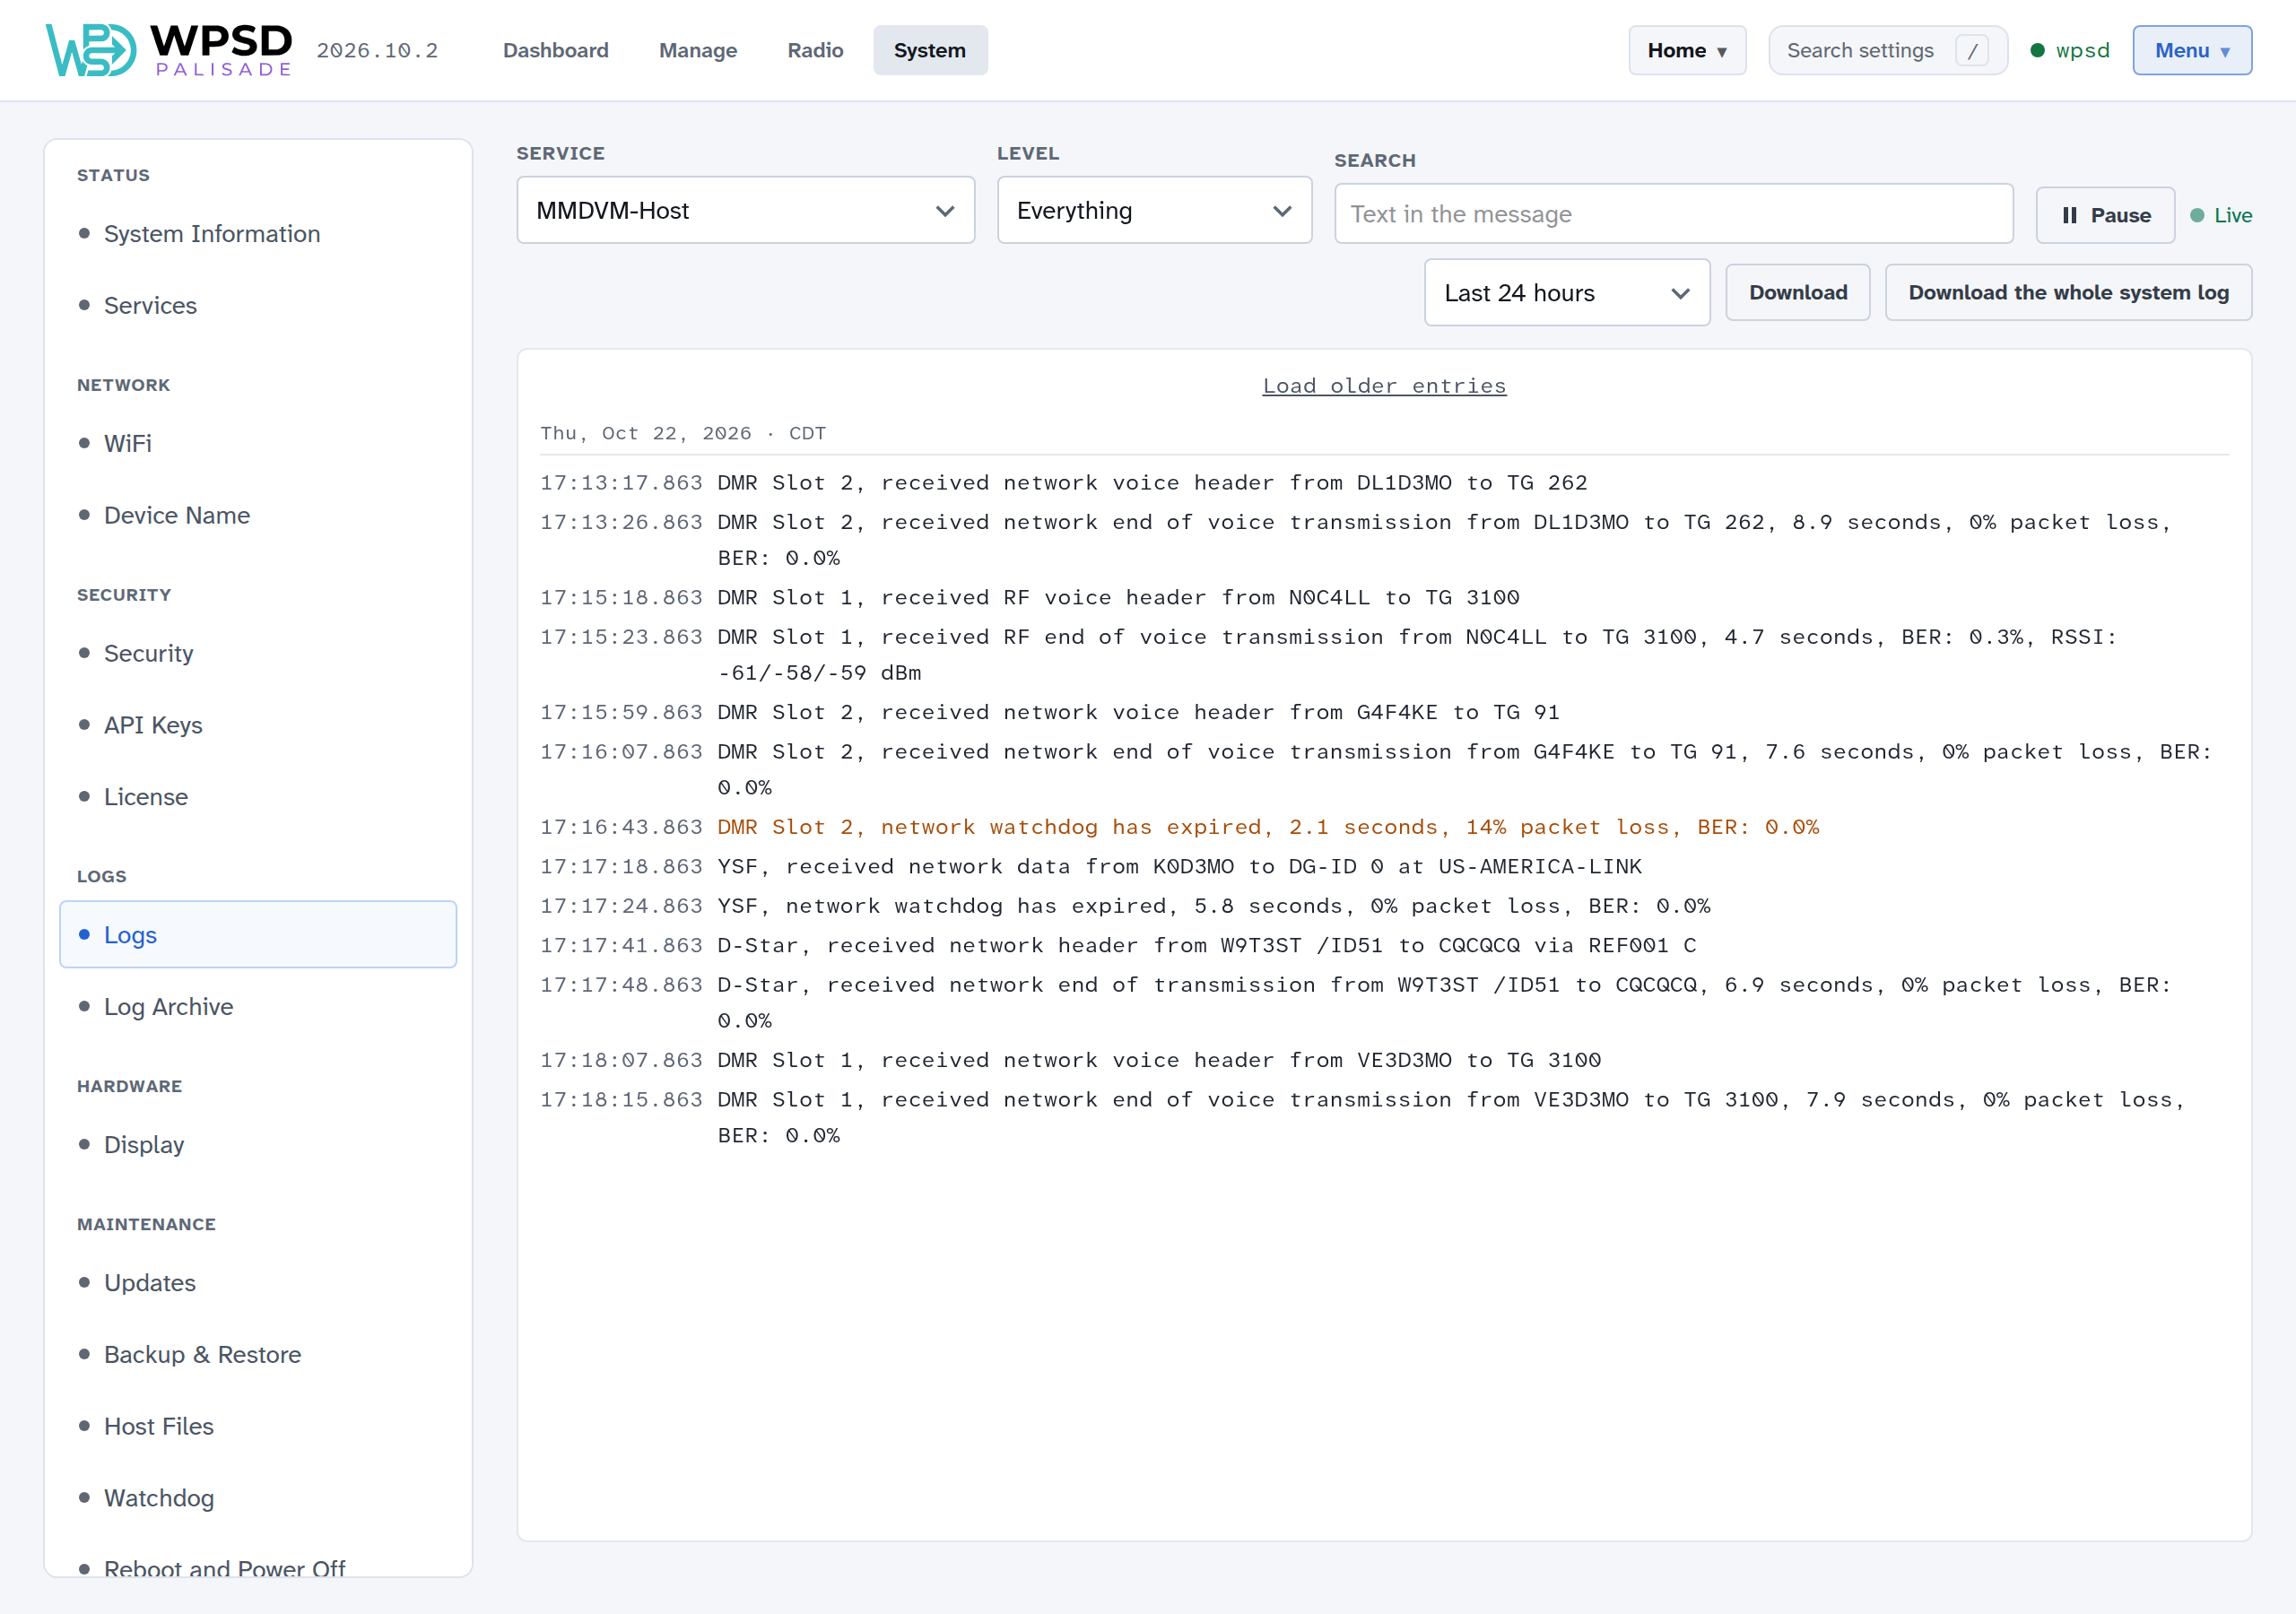The image size is (2296, 1614).
Task: Open the Home dropdown
Action: [1687, 50]
